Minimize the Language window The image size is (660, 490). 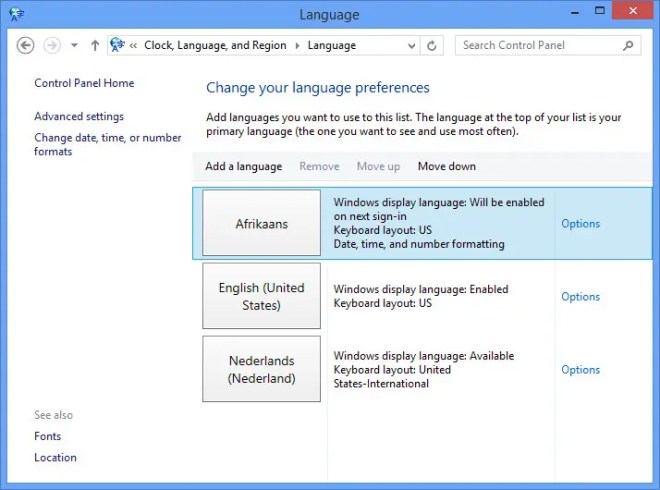[575, 13]
